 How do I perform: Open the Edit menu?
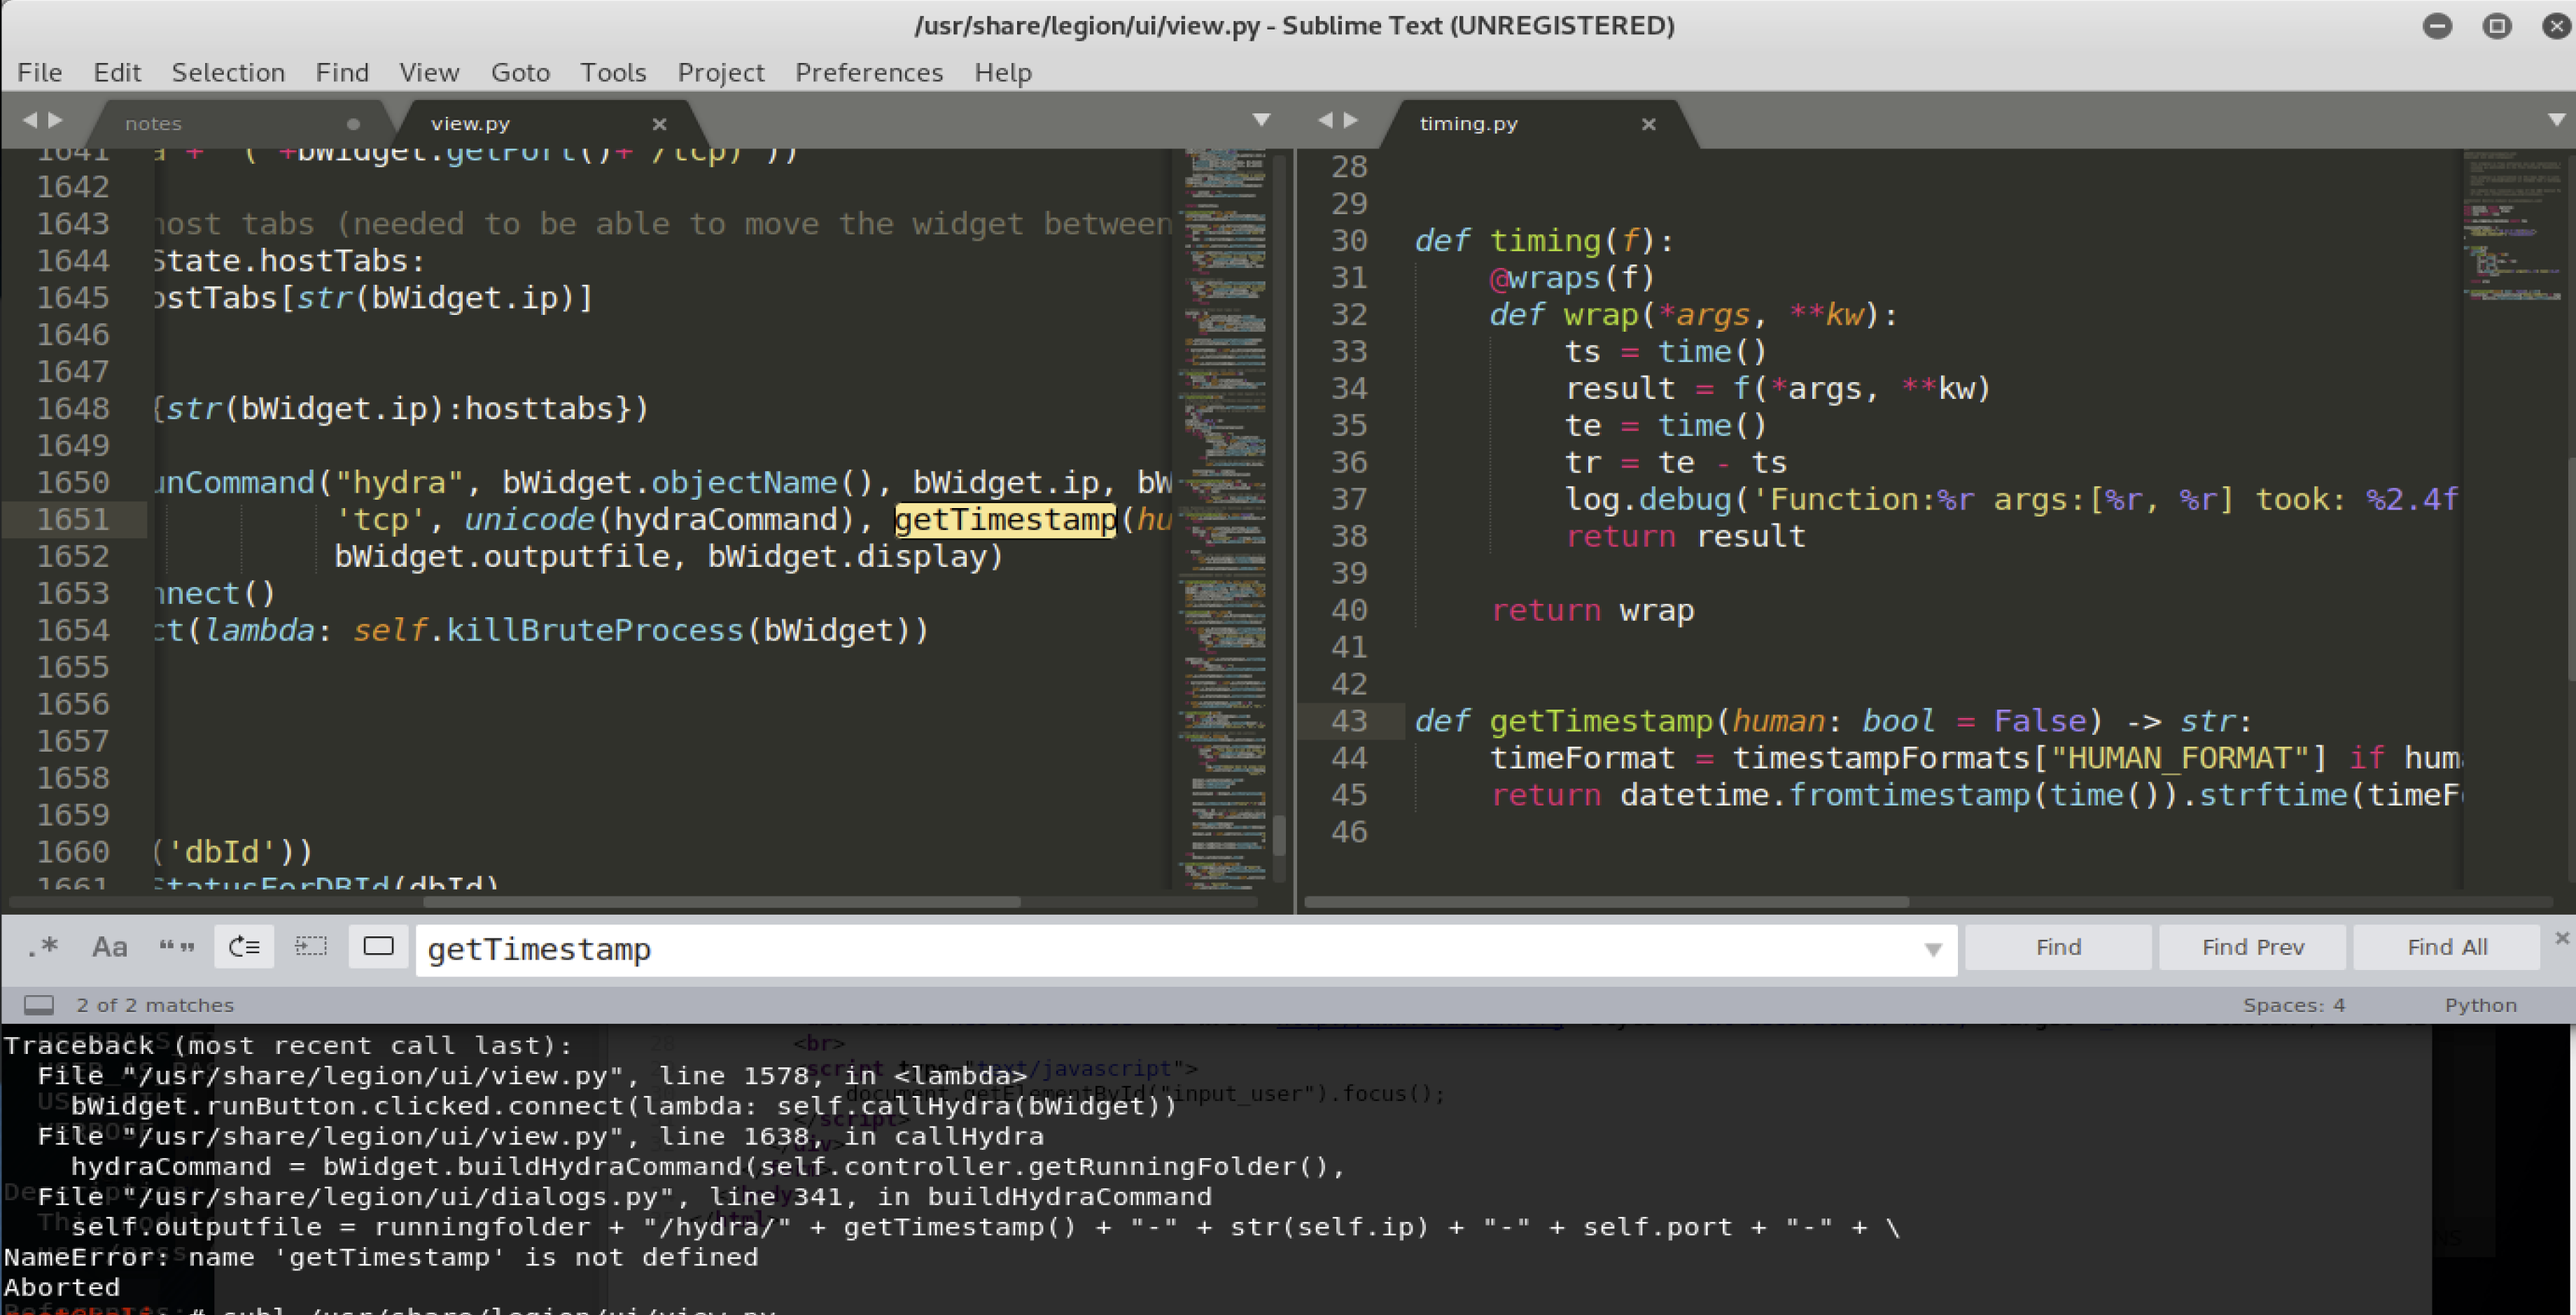117,73
